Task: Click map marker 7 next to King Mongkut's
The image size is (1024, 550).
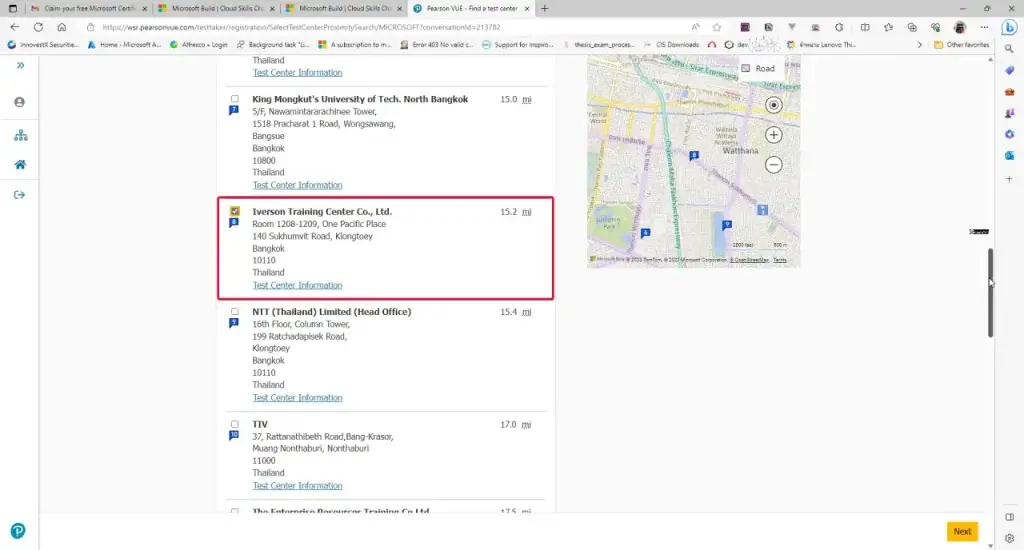Action: [234, 110]
